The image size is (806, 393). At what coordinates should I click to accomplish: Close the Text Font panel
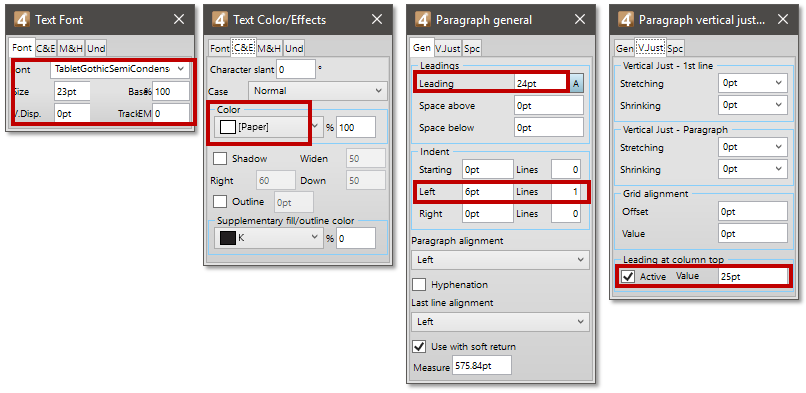pyautogui.click(x=179, y=20)
